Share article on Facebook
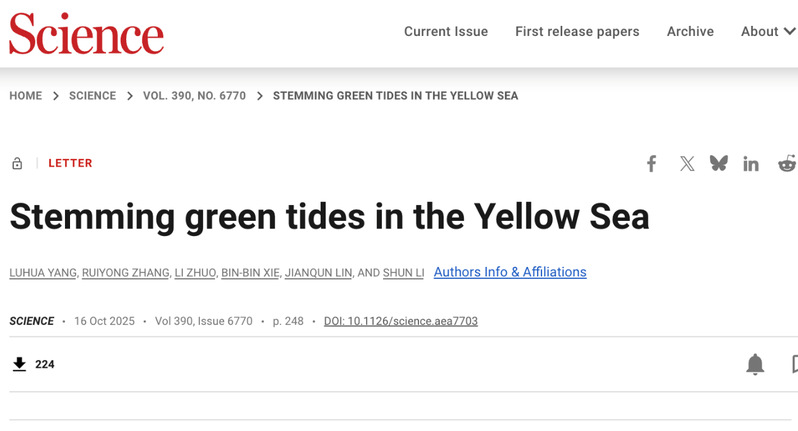Viewport: 798px width, 431px height. [x=651, y=164]
